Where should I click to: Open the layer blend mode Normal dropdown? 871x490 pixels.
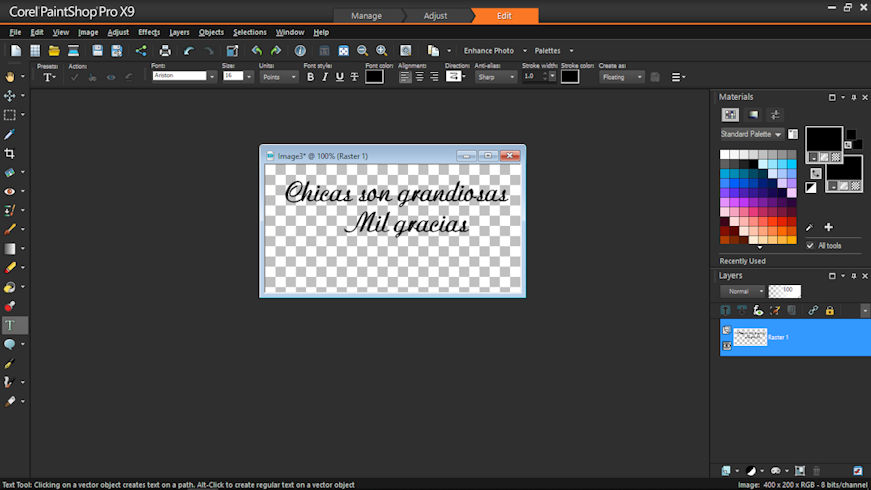[x=743, y=291]
